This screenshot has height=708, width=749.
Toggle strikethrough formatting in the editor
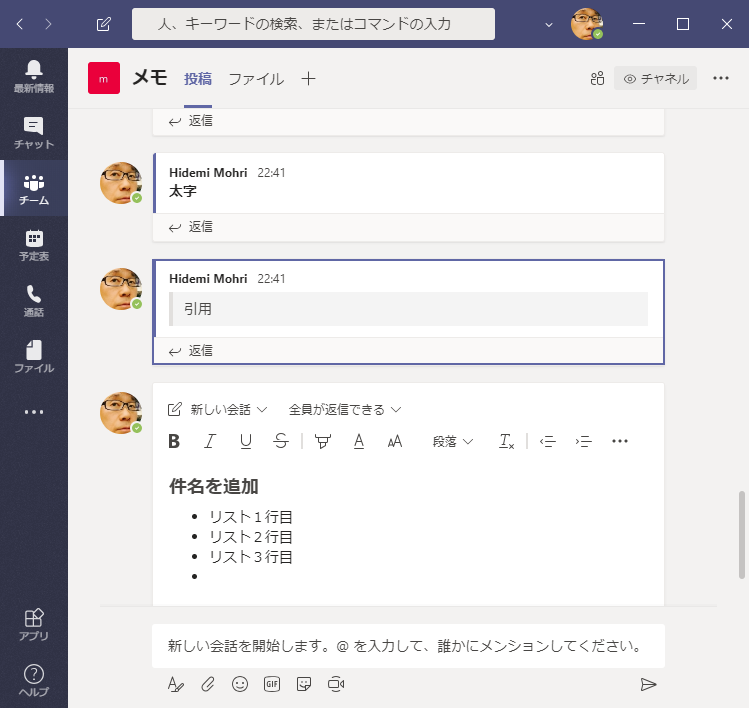(x=281, y=441)
